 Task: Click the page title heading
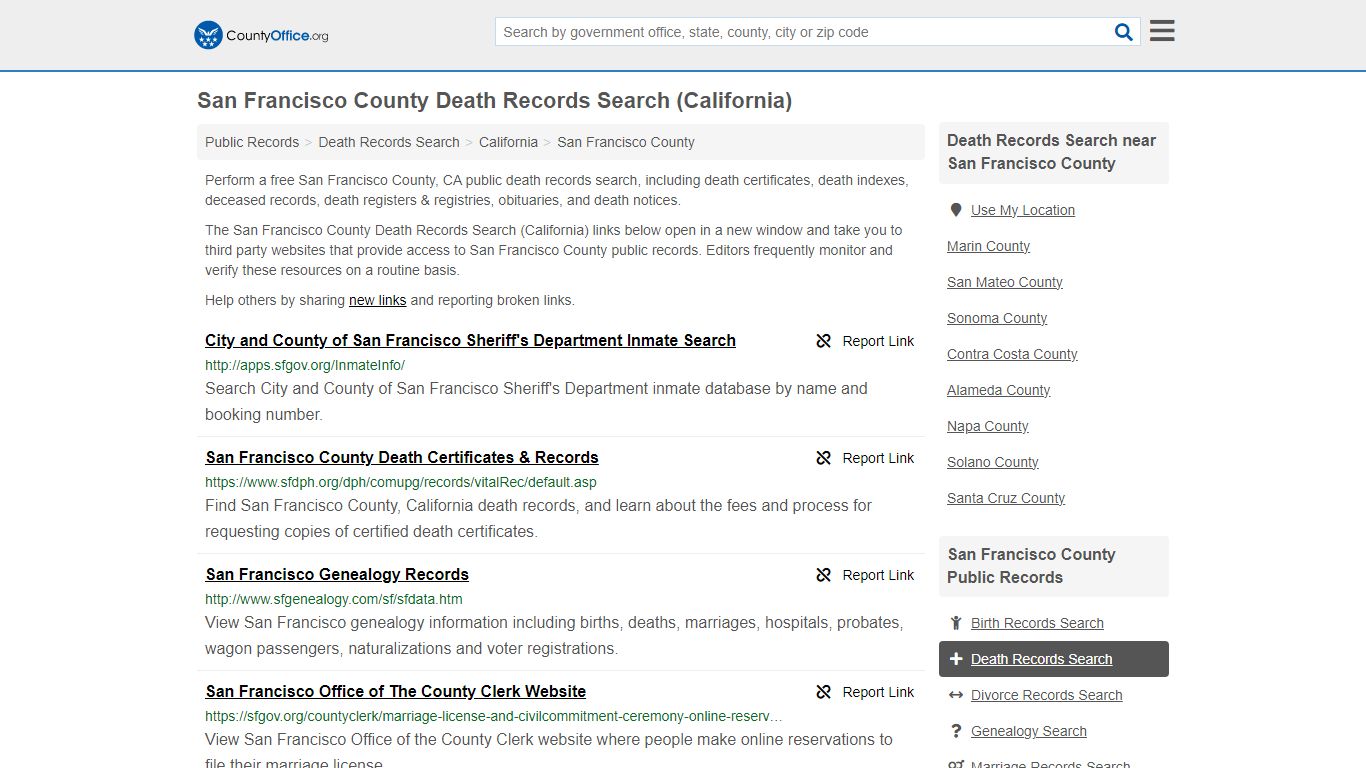494,100
